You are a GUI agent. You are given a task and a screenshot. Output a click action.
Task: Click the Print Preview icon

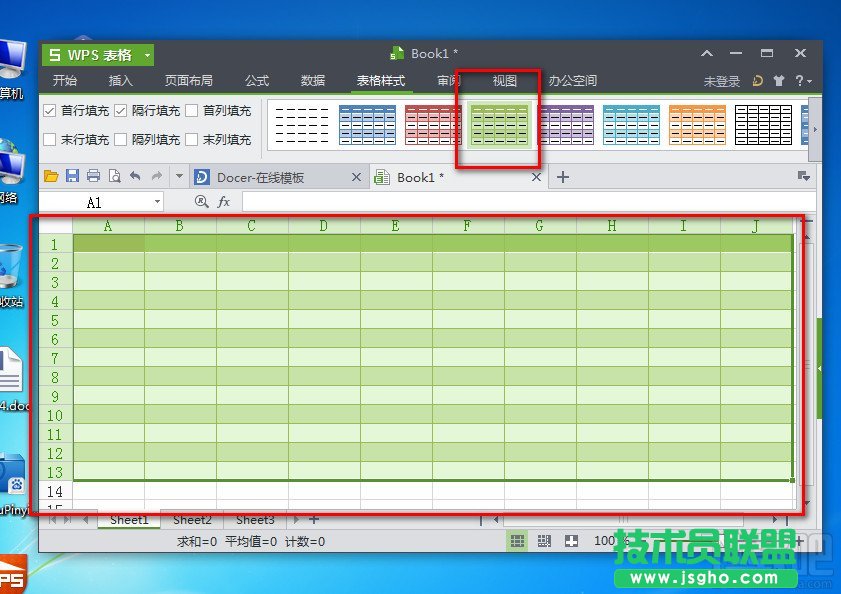(115, 176)
